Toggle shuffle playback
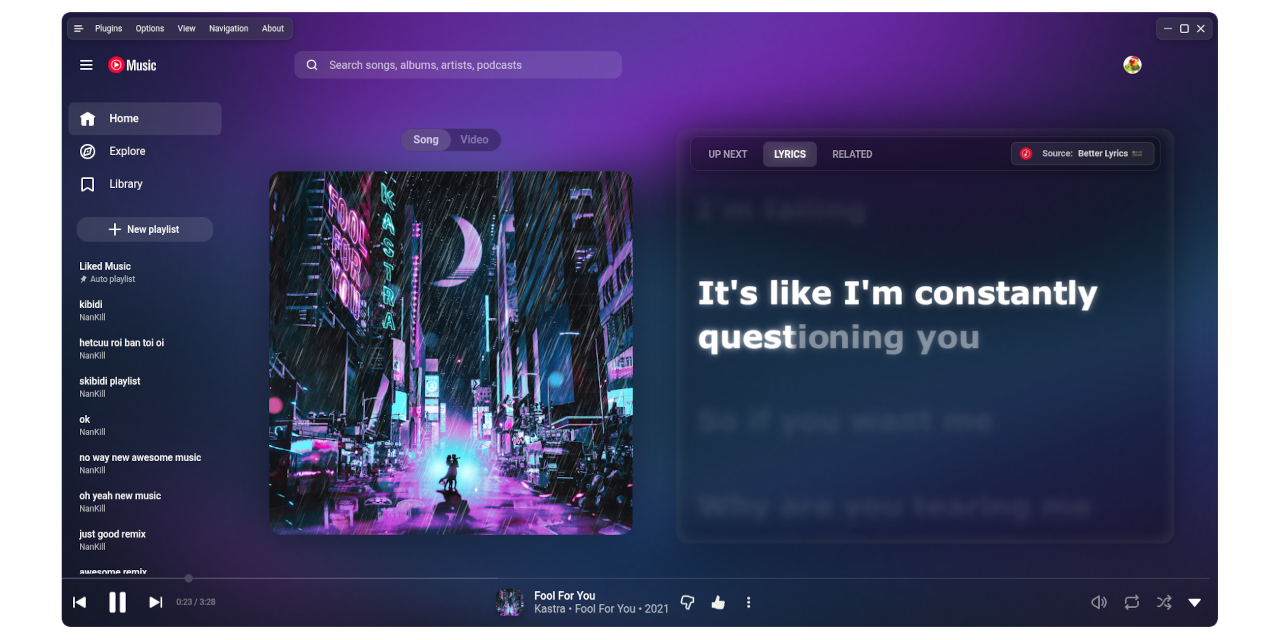 tap(1164, 602)
